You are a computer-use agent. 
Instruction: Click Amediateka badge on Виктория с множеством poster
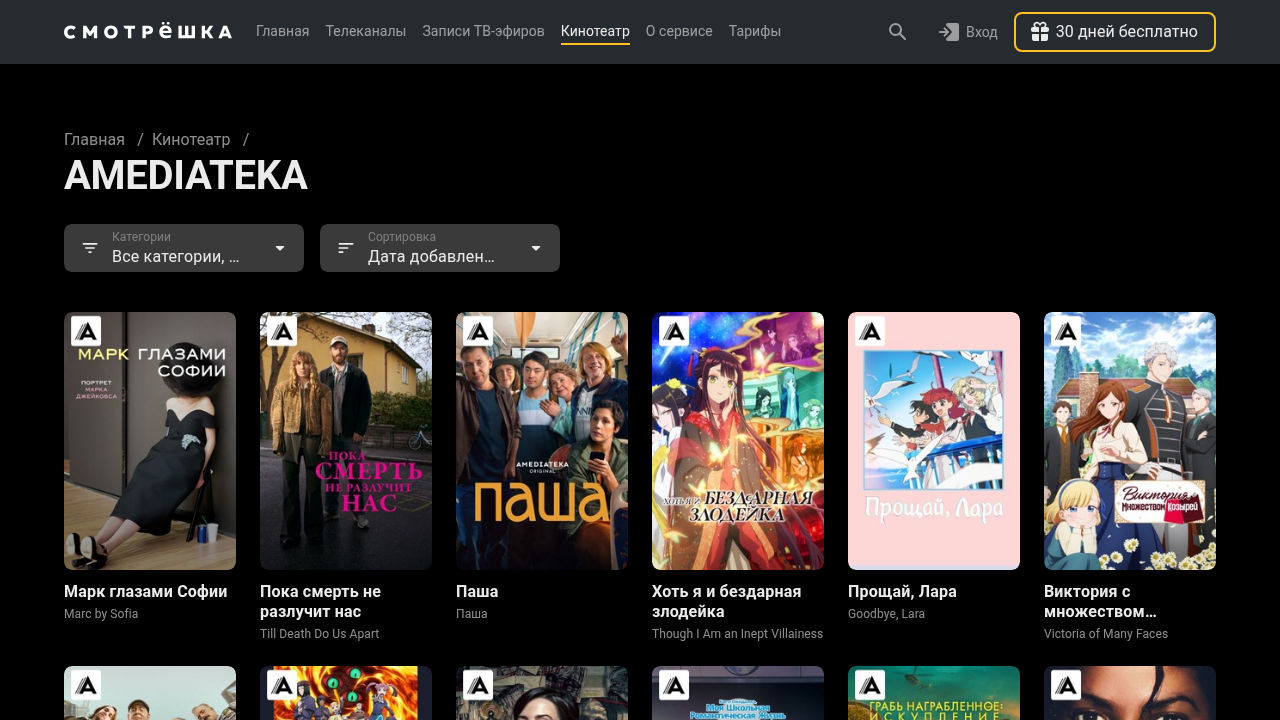click(1066, 332)
